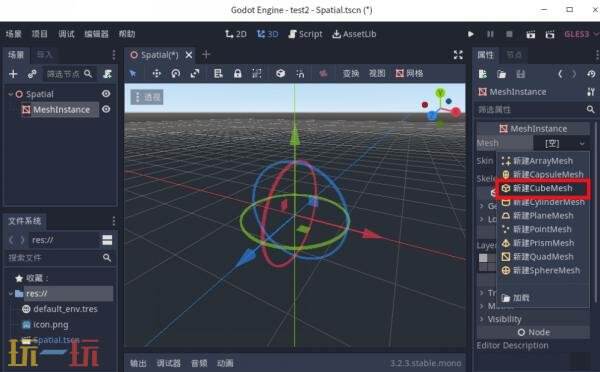The image size is (600, 372).
Task: Switch to the 2D workspace
Action: pos(236,34)
